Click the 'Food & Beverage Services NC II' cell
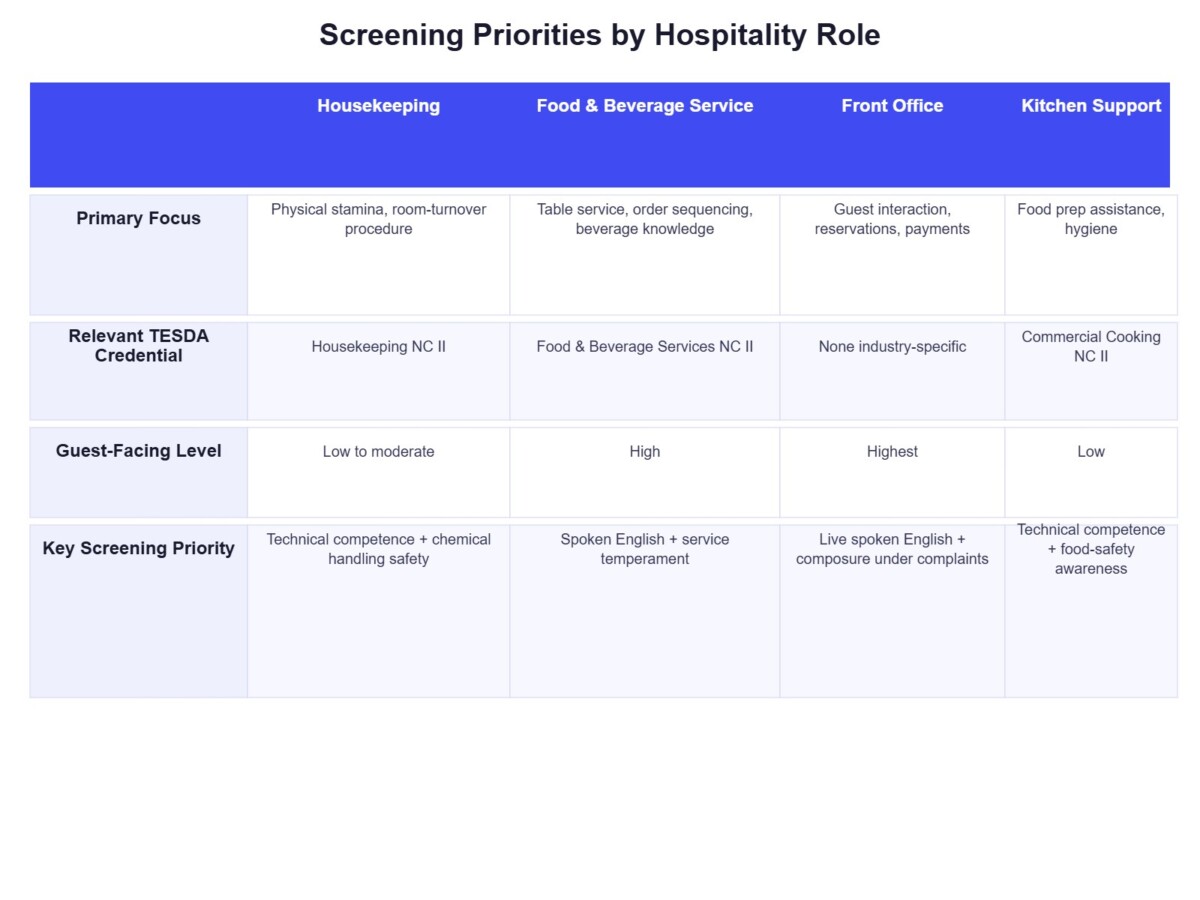This screenshot has height=900, width=1200. click(x=645, y=371)
